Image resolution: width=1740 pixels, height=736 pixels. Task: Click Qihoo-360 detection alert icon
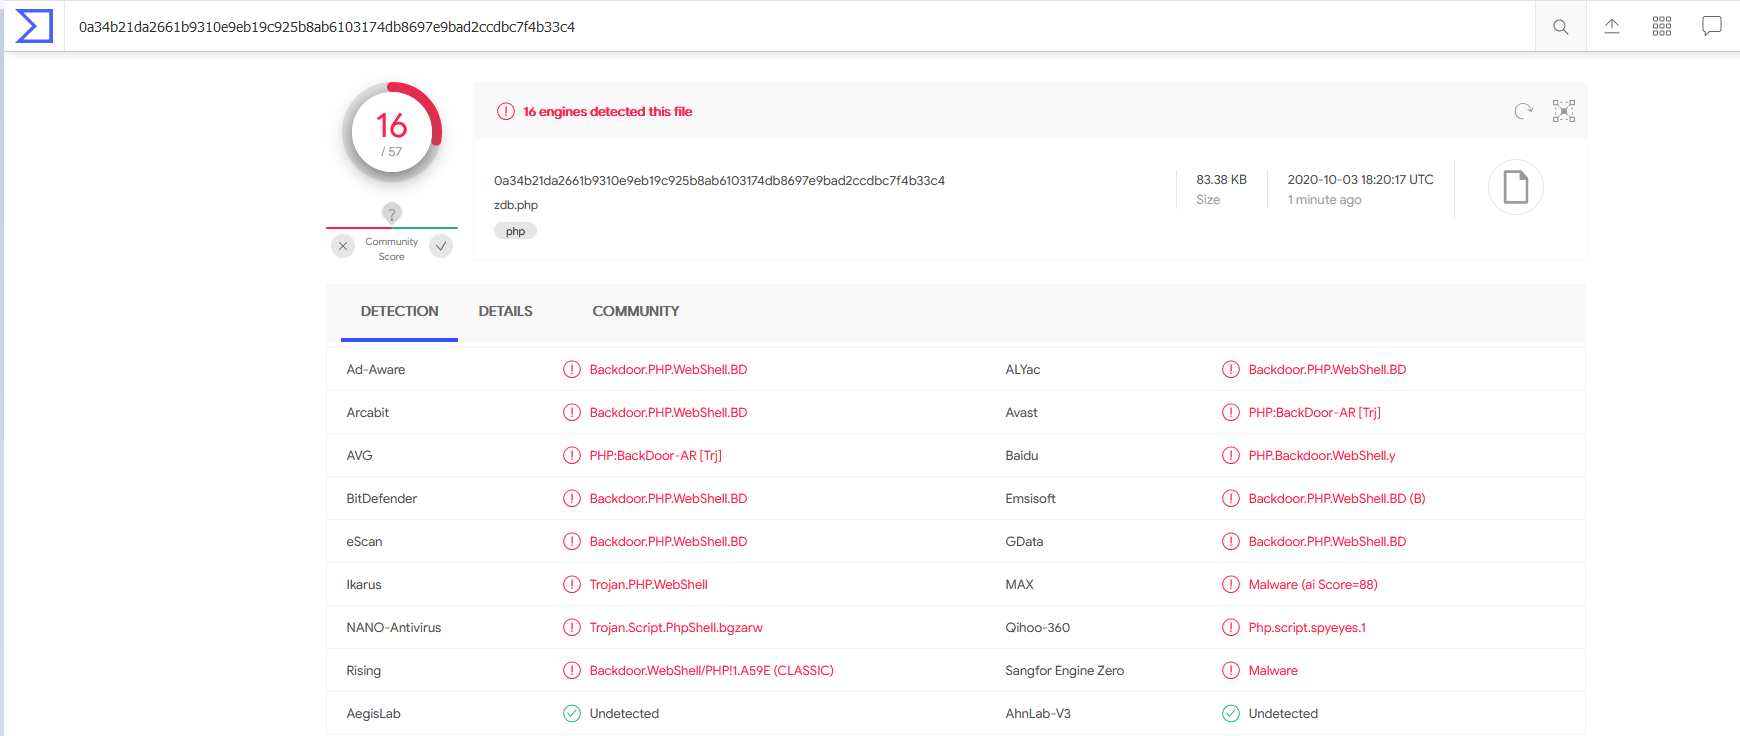[1231, 627]
